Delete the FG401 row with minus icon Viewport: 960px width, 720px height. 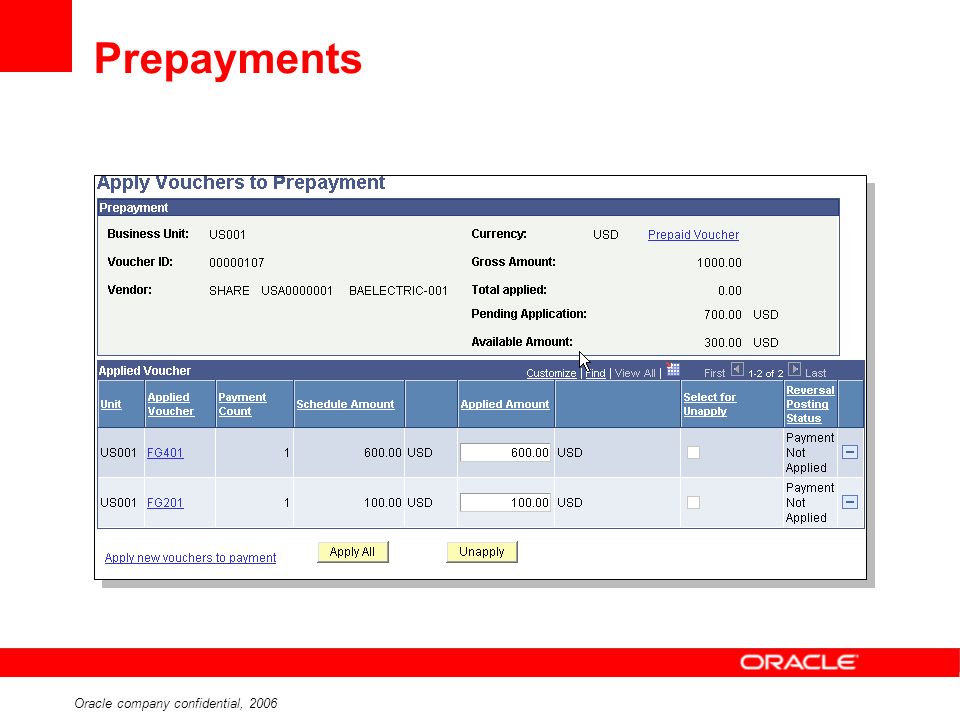850,452
